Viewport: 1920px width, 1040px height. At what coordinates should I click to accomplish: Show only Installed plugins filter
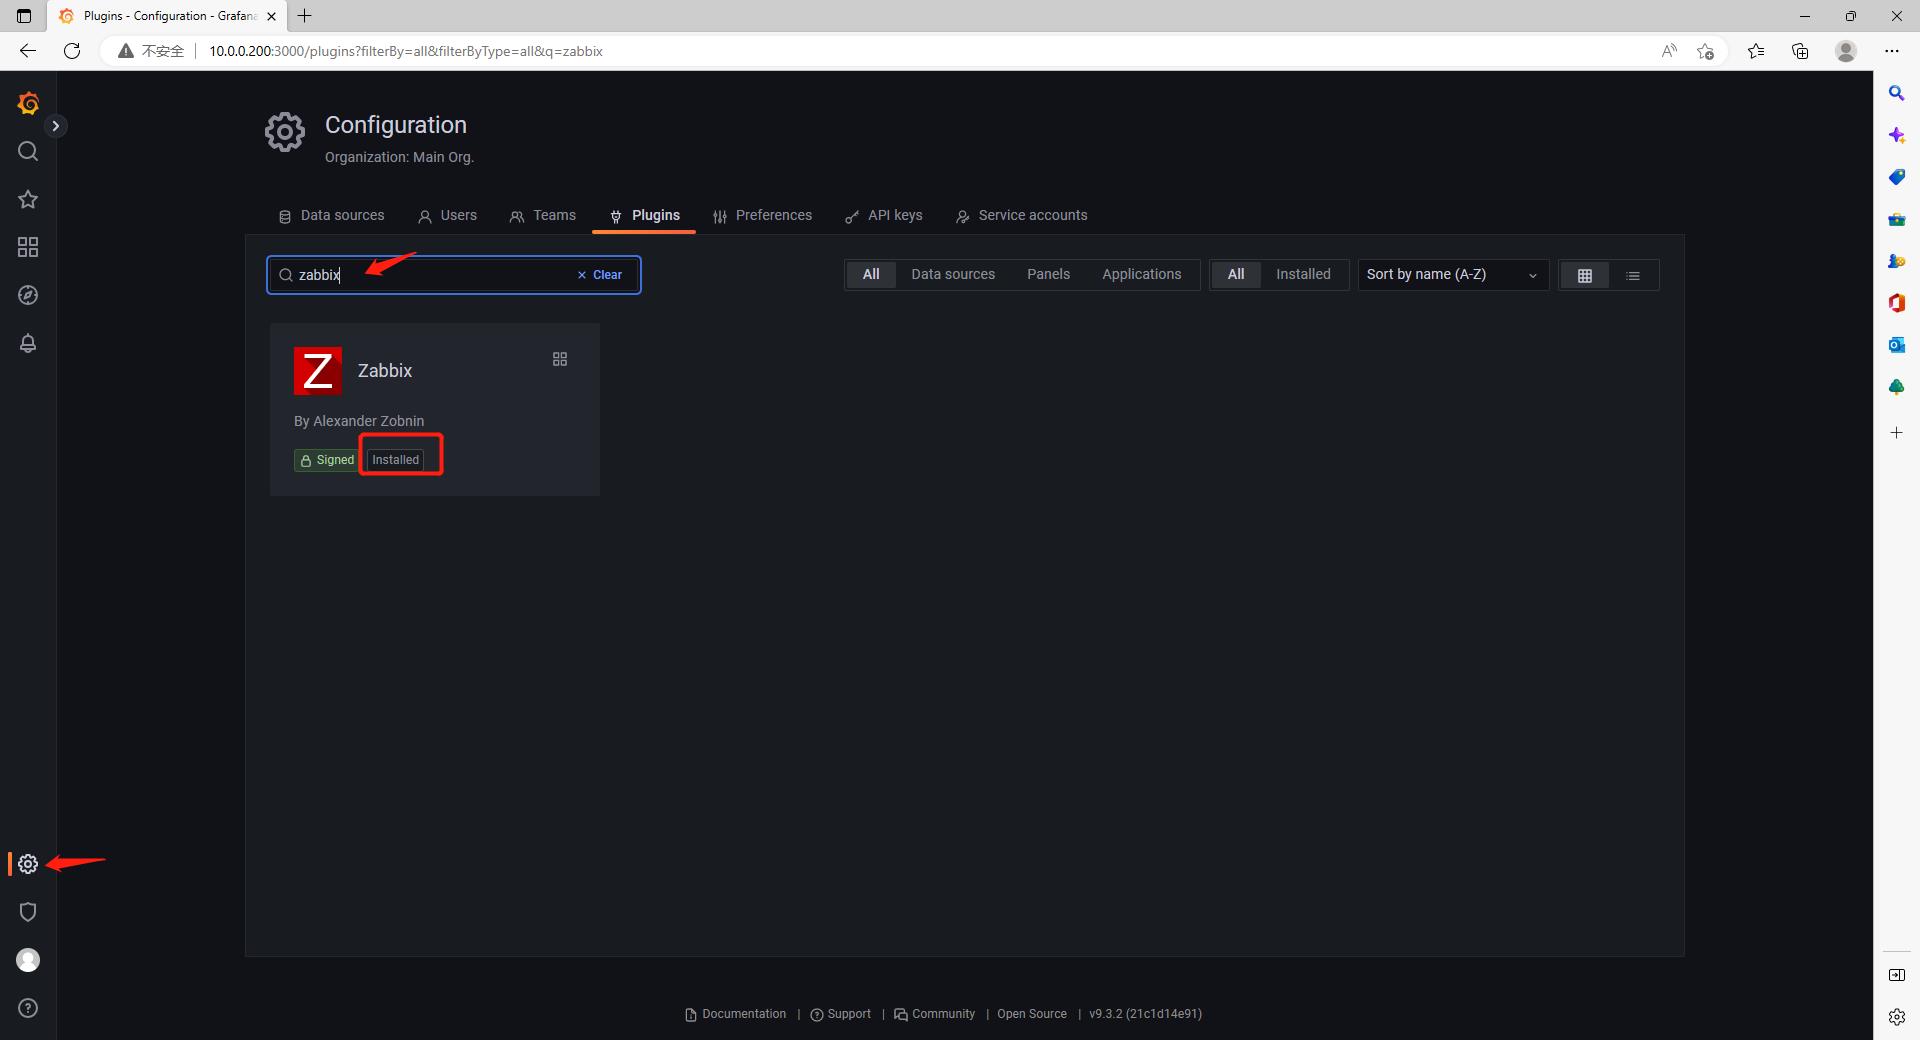(x=1303, y=274)
